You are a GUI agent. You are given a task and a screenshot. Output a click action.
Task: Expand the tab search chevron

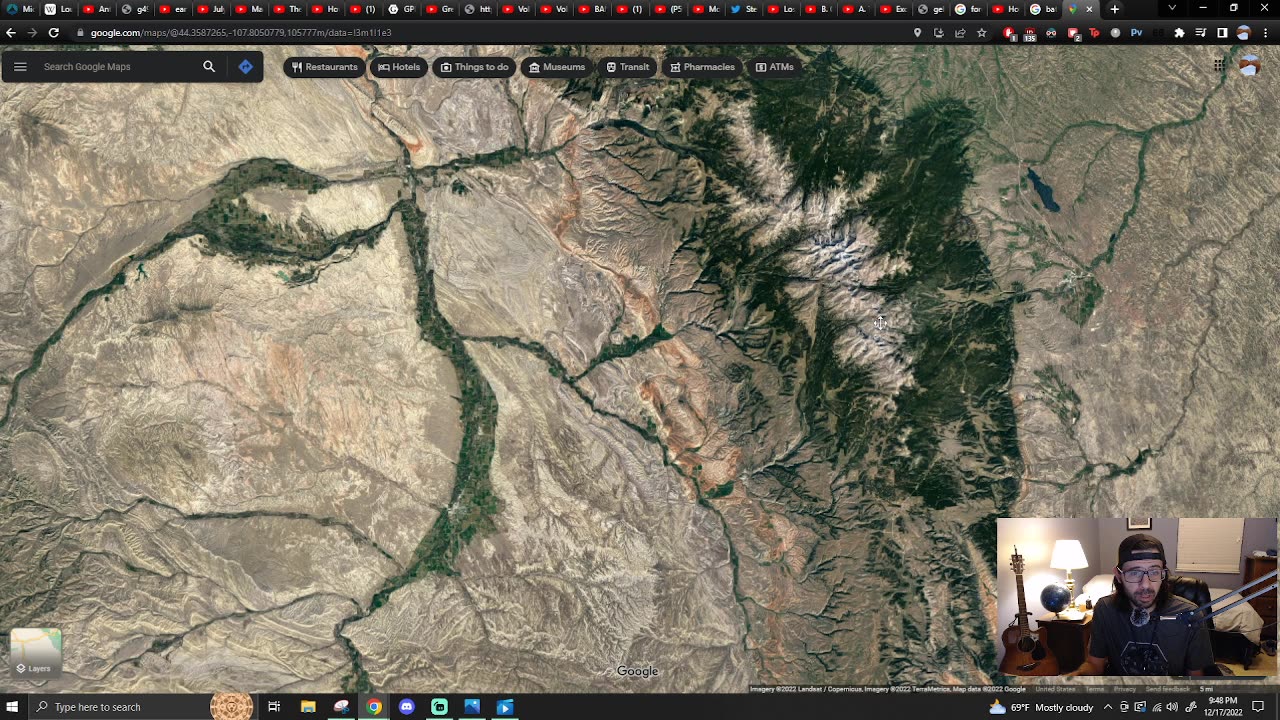point(1172,9)
